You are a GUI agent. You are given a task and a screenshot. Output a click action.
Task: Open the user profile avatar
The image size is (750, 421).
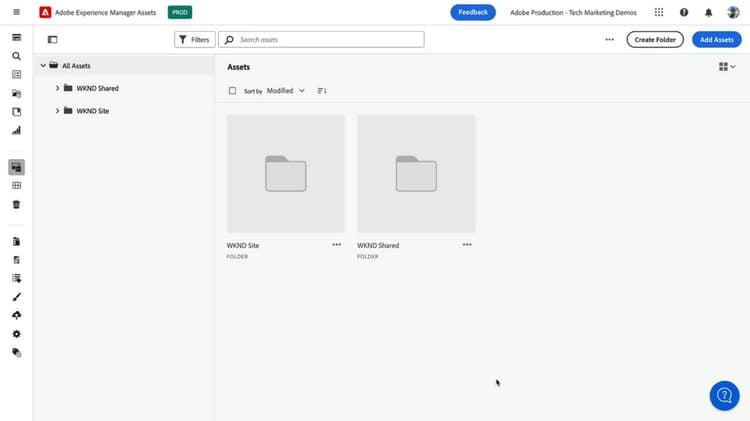coord(733,12)
